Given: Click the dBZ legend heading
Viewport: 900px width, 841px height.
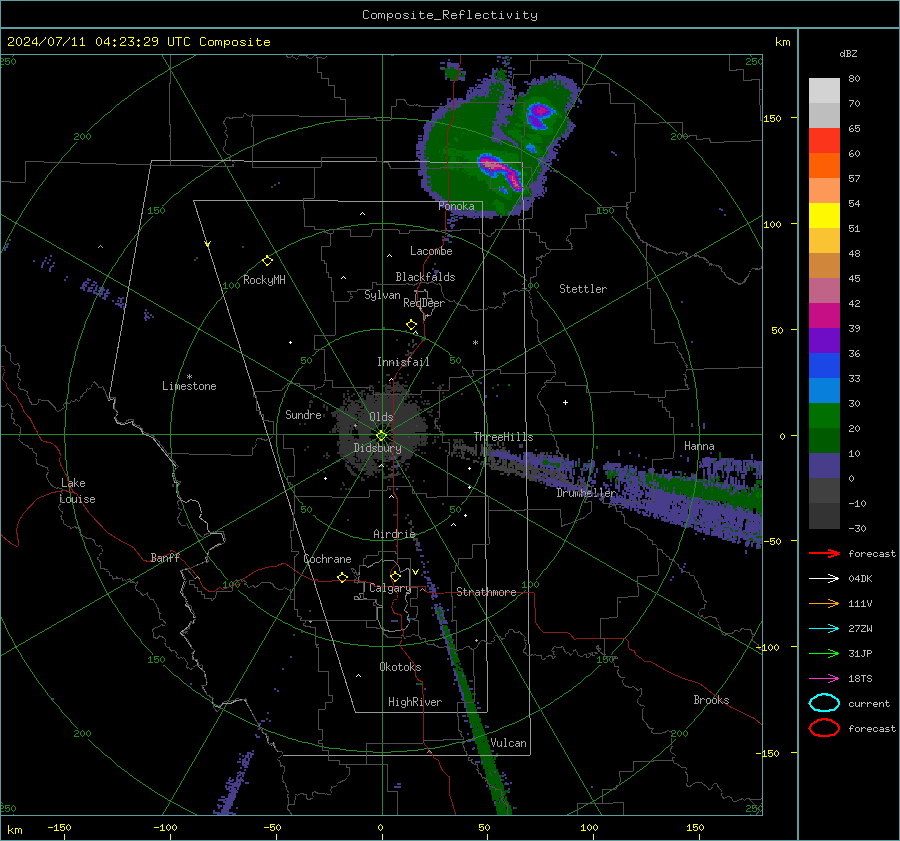Looking at the screenshot, I should [848, 53].
